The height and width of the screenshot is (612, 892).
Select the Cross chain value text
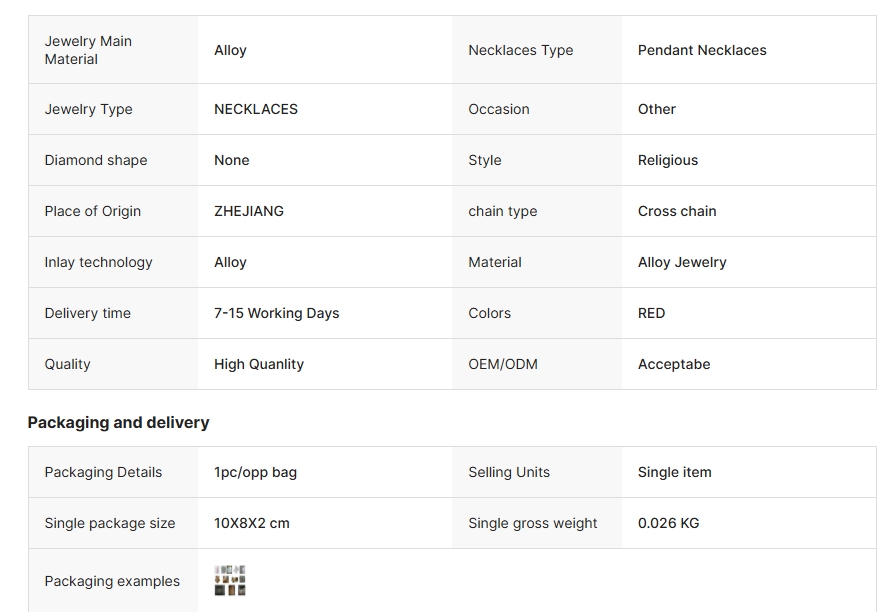tap(677, 211)
